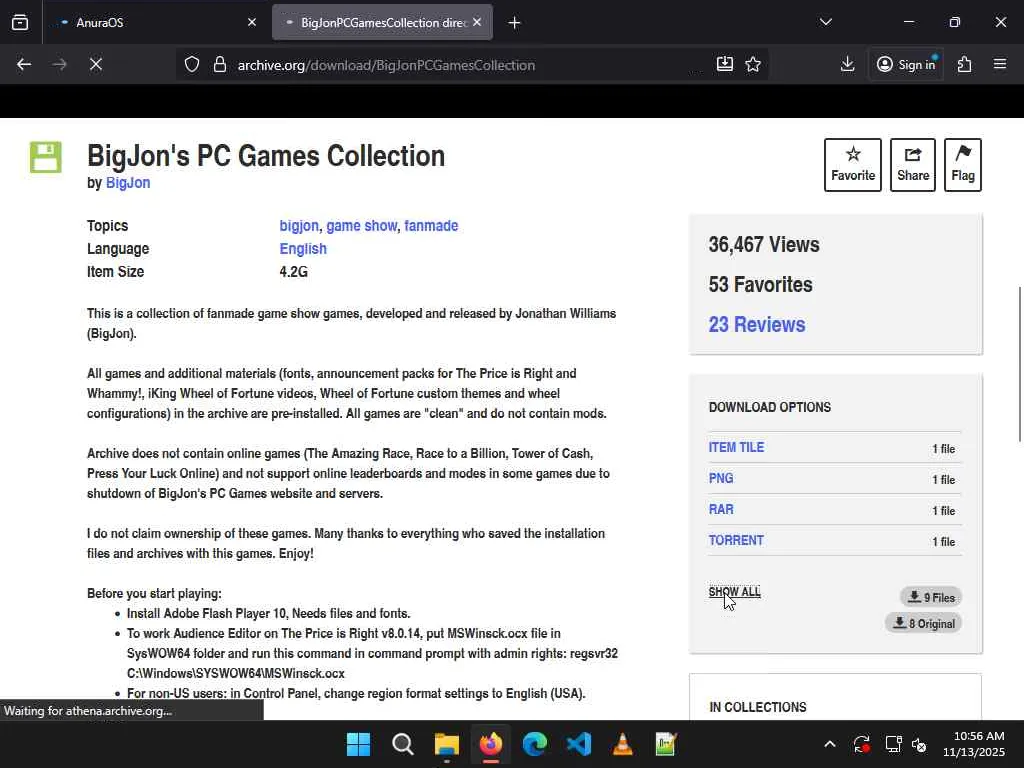Viewport: 1024px width, 768px height.
Task: Share this archive item
Action: tap(913, 165)
